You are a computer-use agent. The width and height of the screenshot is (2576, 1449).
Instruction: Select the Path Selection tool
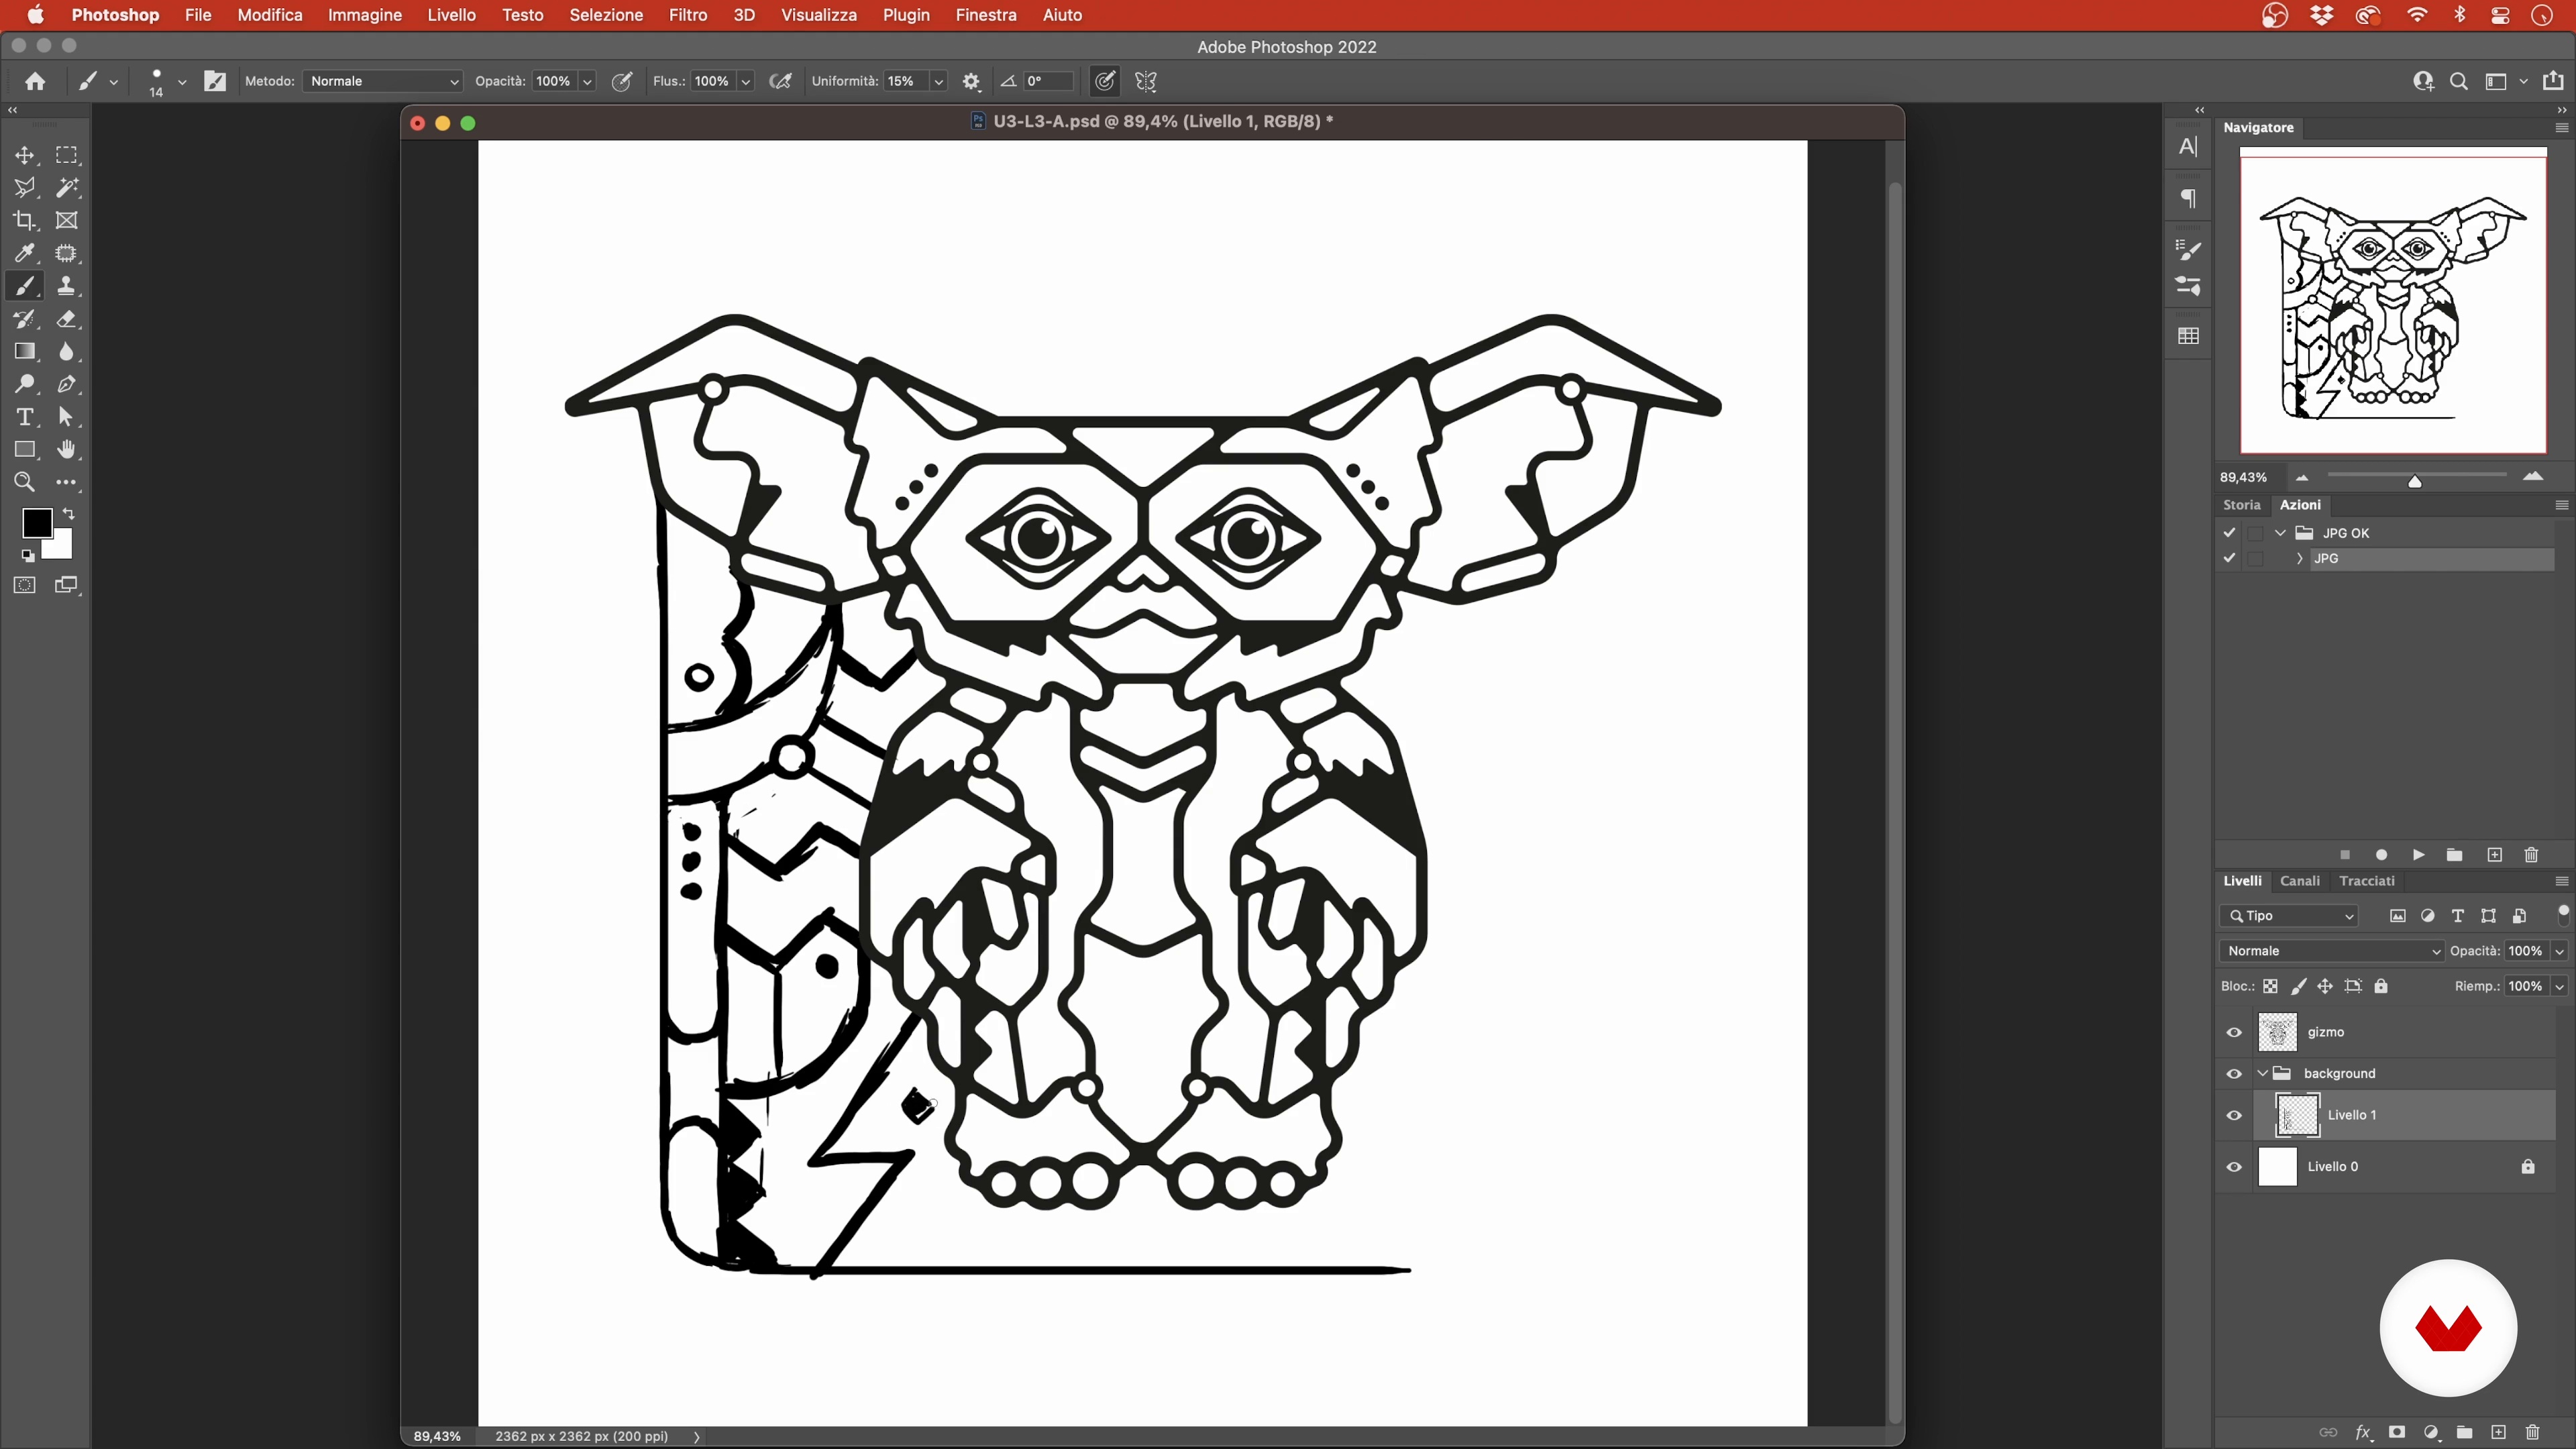66,417
